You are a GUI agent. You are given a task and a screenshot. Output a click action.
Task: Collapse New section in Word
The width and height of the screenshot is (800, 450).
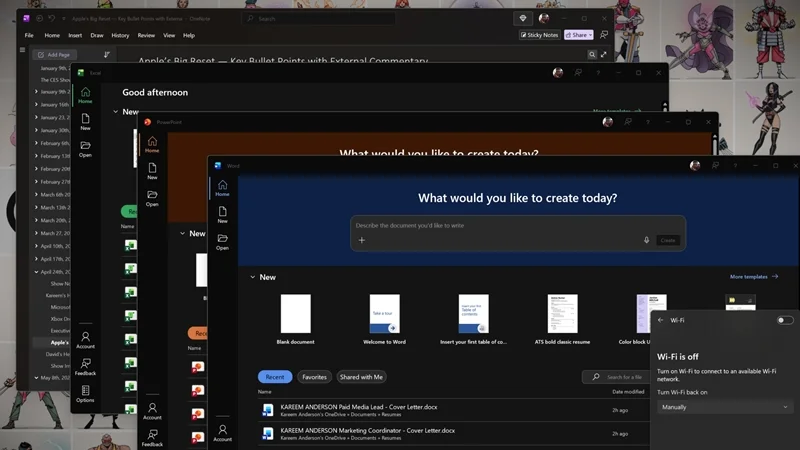pos(253,277)
